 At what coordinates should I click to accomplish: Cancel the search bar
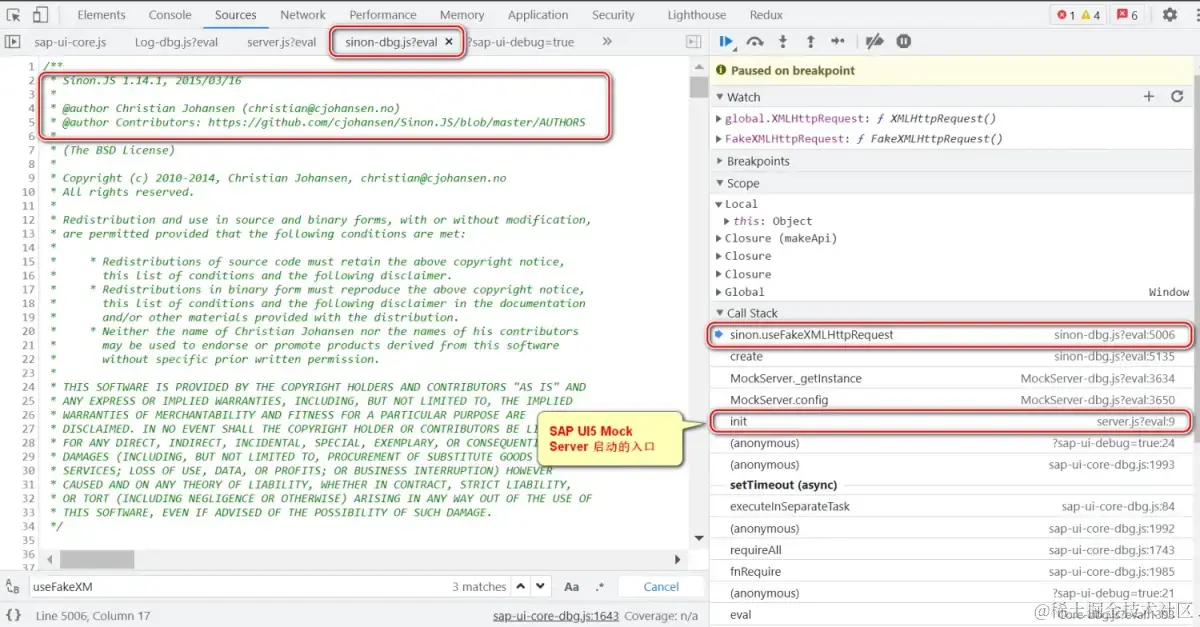pyautogui.click(x=661, y=587)
